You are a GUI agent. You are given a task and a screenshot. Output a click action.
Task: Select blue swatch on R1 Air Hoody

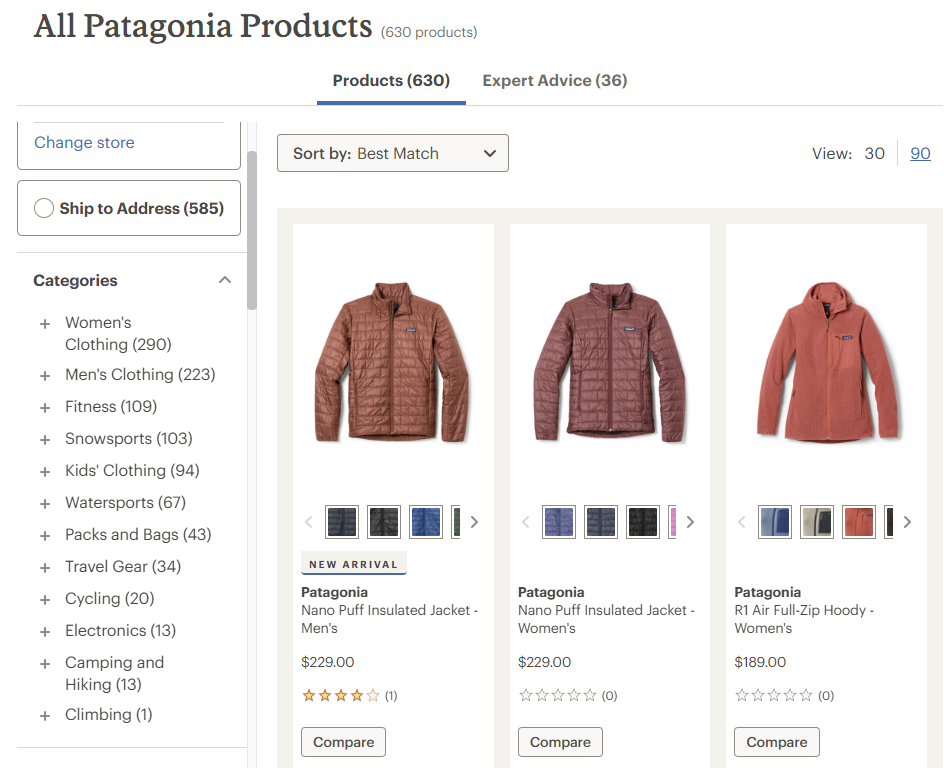click(x=775, y=522)
